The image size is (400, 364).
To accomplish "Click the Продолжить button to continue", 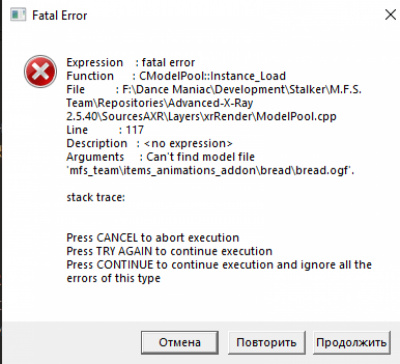I will coord(352,342).
